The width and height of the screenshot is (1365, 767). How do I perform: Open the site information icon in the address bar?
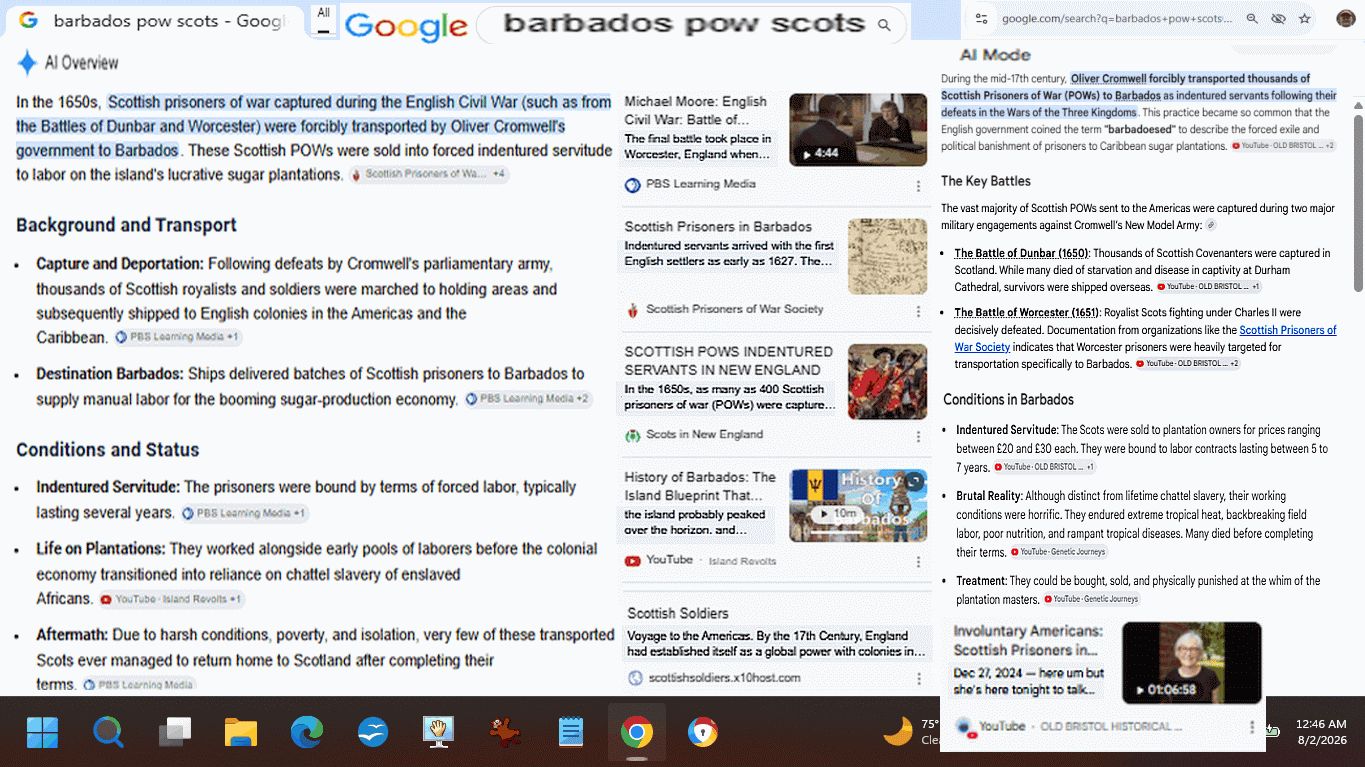pos(981,19)
